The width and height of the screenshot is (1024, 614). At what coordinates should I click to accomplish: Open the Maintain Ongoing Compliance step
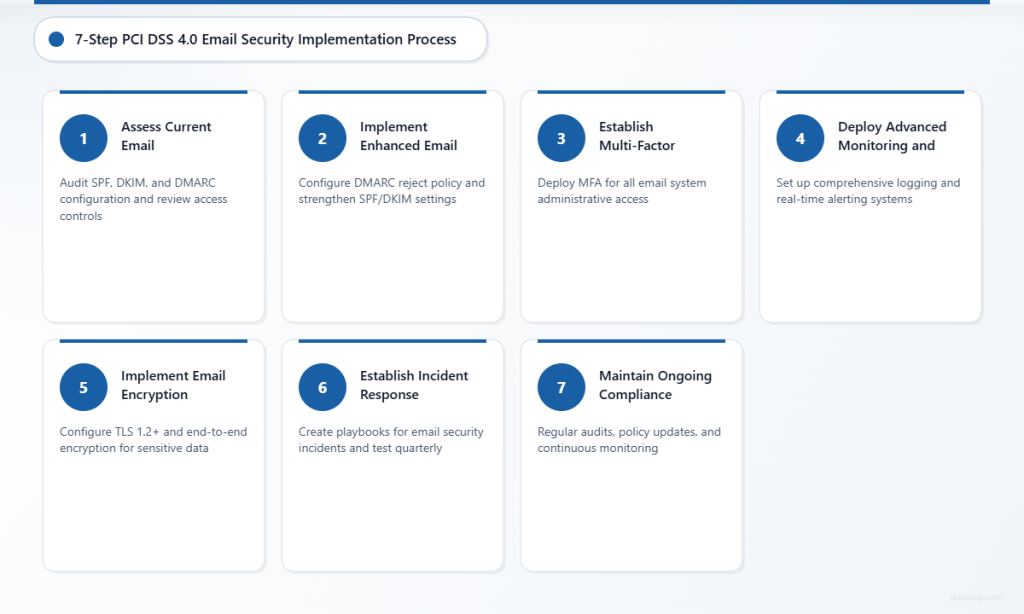tap(655, 385)
